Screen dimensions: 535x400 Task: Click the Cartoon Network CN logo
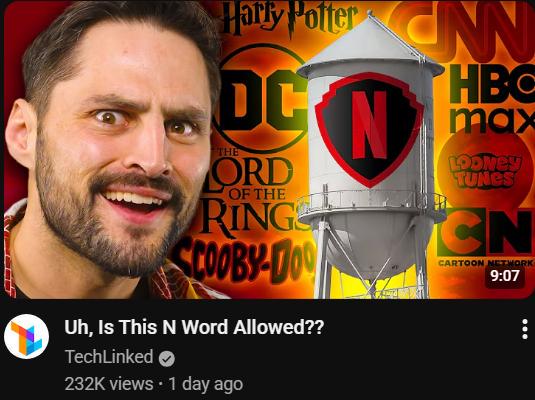486,237
